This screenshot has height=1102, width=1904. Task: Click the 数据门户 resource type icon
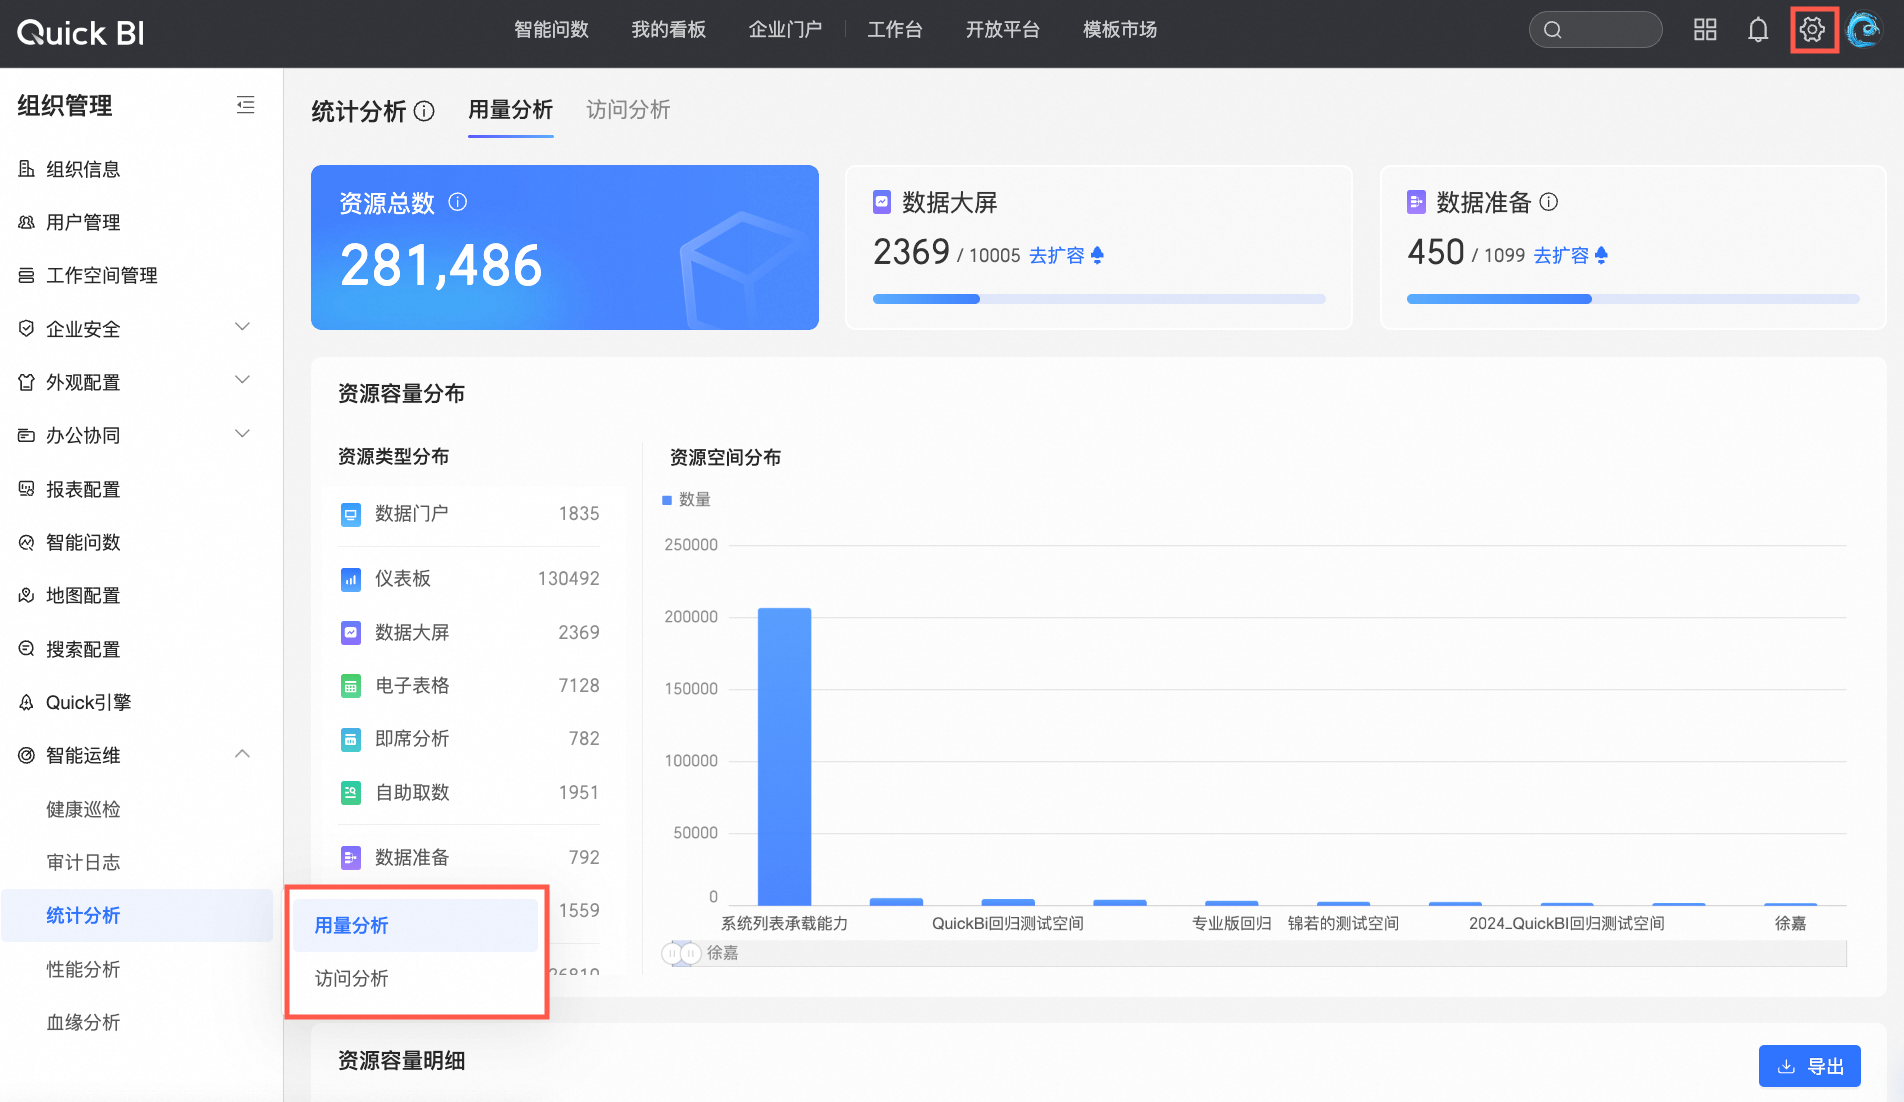point(351,515)
